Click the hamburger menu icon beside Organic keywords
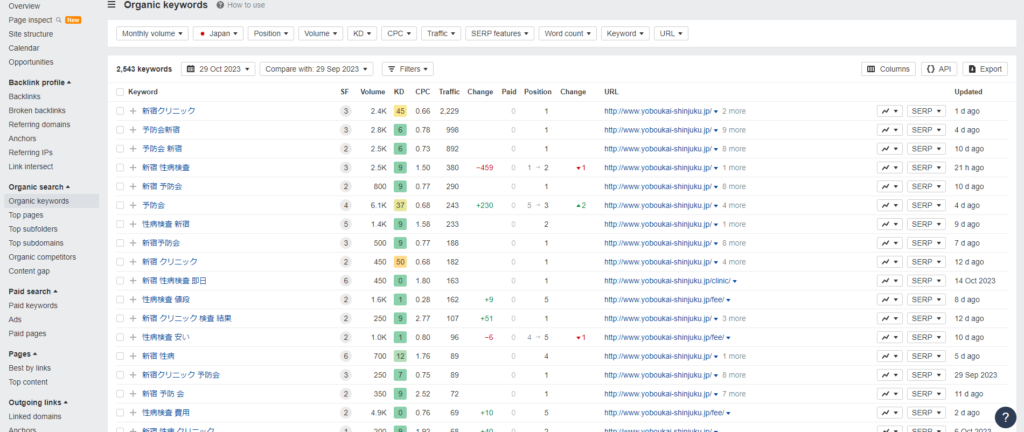Screen dimensions: 1024x432 click(x=110, y=5)
